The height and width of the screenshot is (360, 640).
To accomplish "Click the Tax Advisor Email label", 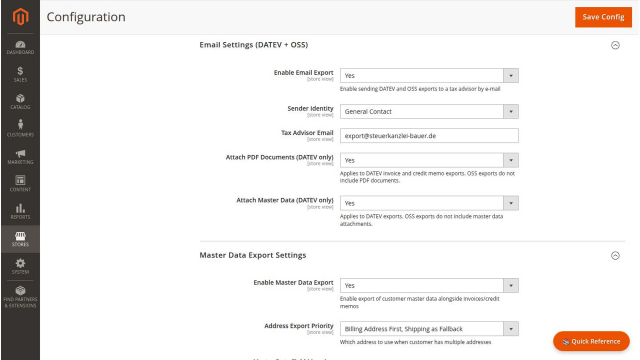I will 307,133.
